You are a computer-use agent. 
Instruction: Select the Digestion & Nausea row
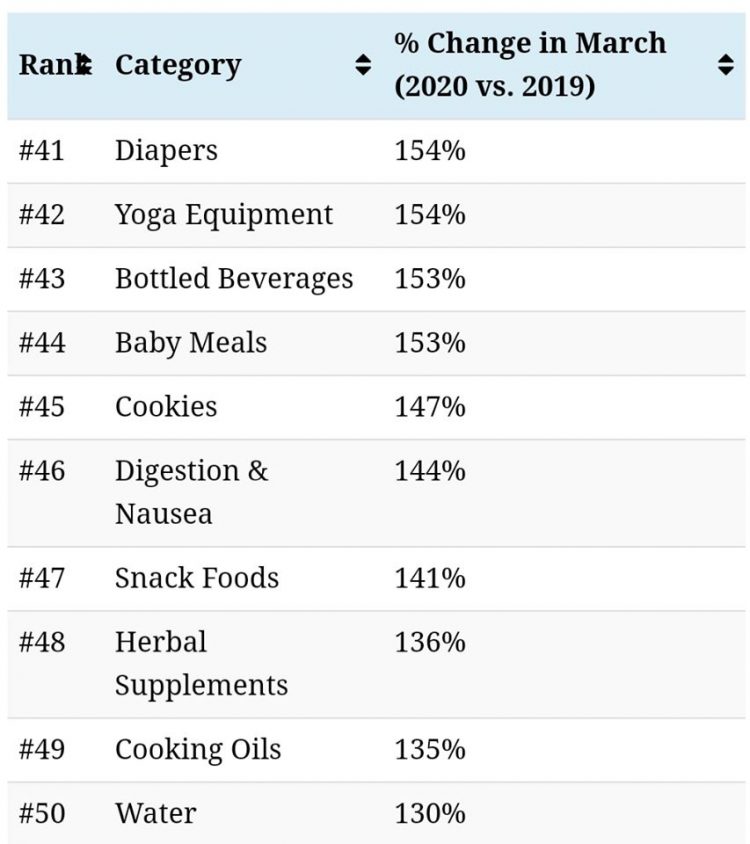pos(191,492)
